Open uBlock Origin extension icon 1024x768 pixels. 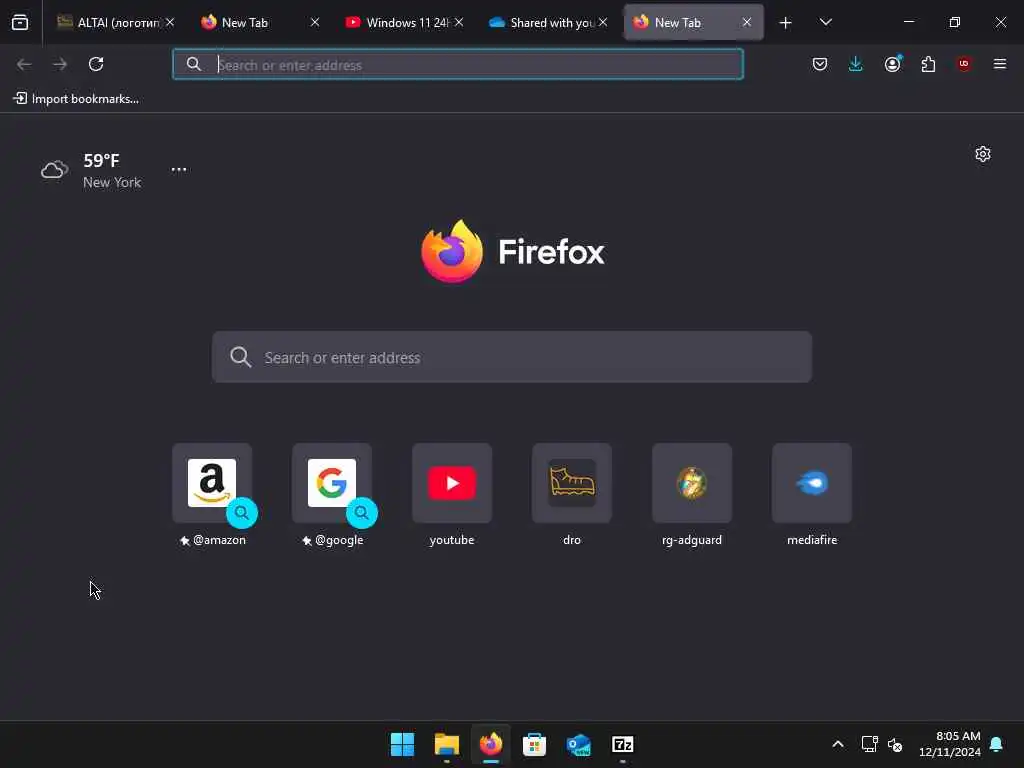[x=964, y=64]
